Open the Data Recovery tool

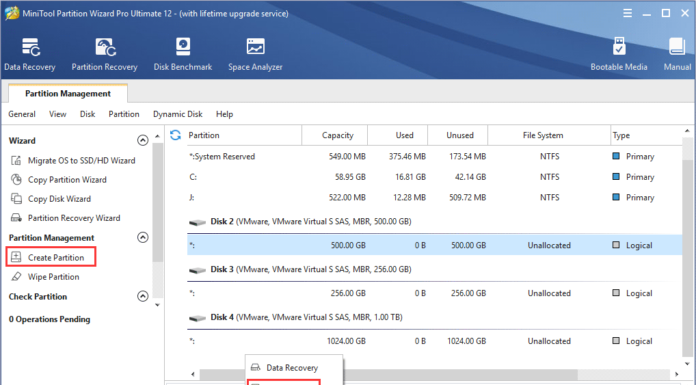coord(30,54)
